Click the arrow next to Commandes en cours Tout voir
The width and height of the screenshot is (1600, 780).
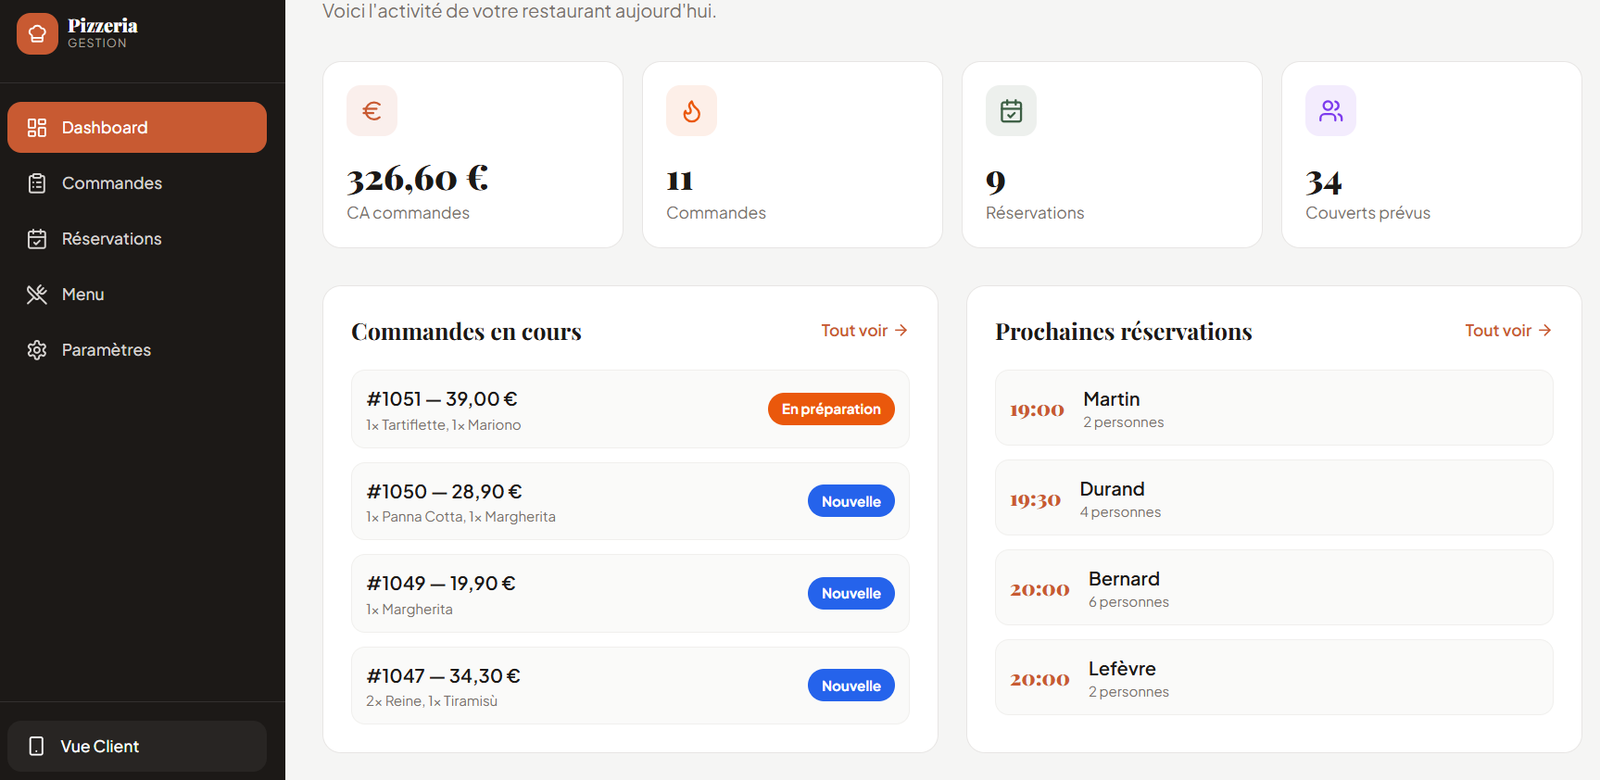point(901,330)
